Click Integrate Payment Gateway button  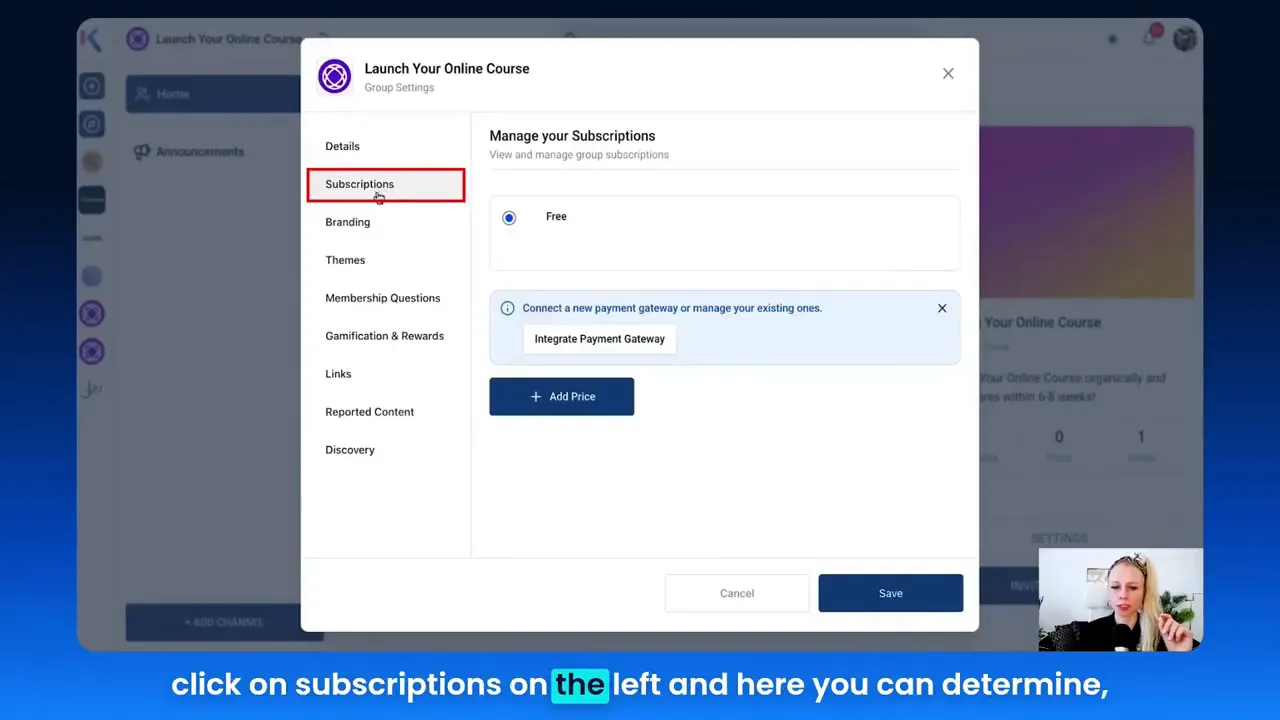pyautogui.click(x=599, y=339)
